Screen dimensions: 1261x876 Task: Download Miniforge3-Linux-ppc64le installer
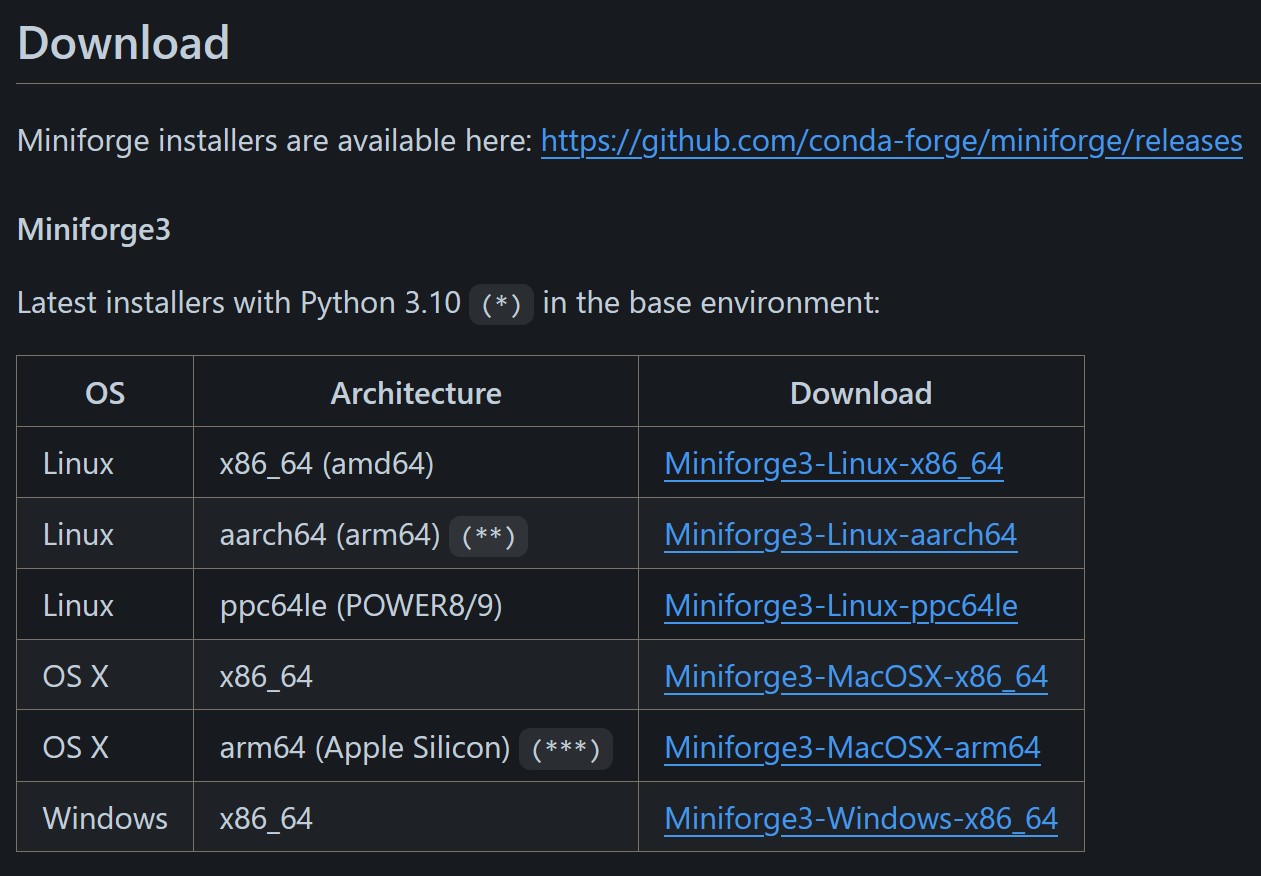coord(841,606)
